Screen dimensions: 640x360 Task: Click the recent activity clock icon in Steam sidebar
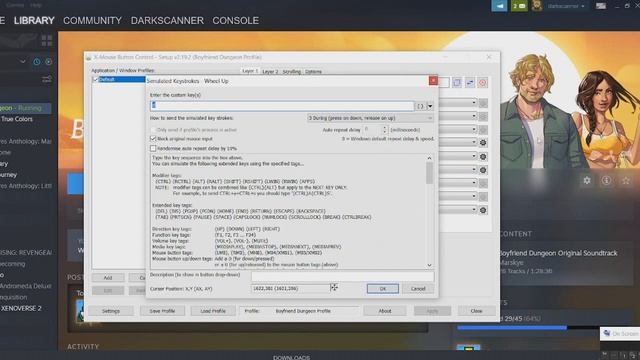(x=37, y=62)
